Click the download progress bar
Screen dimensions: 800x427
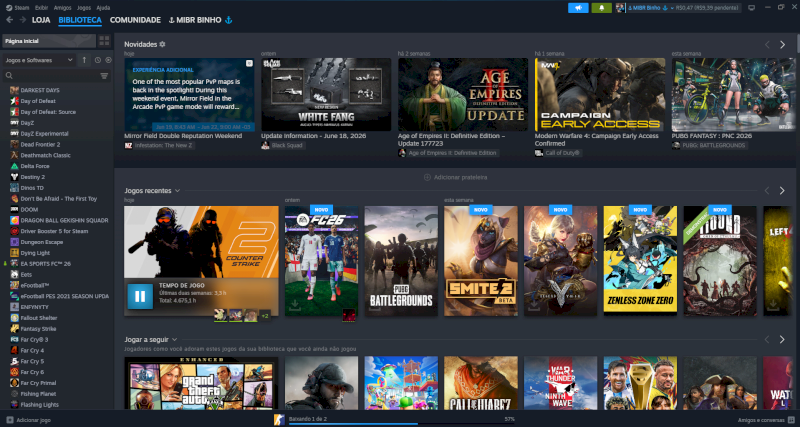tap(401, 423)
